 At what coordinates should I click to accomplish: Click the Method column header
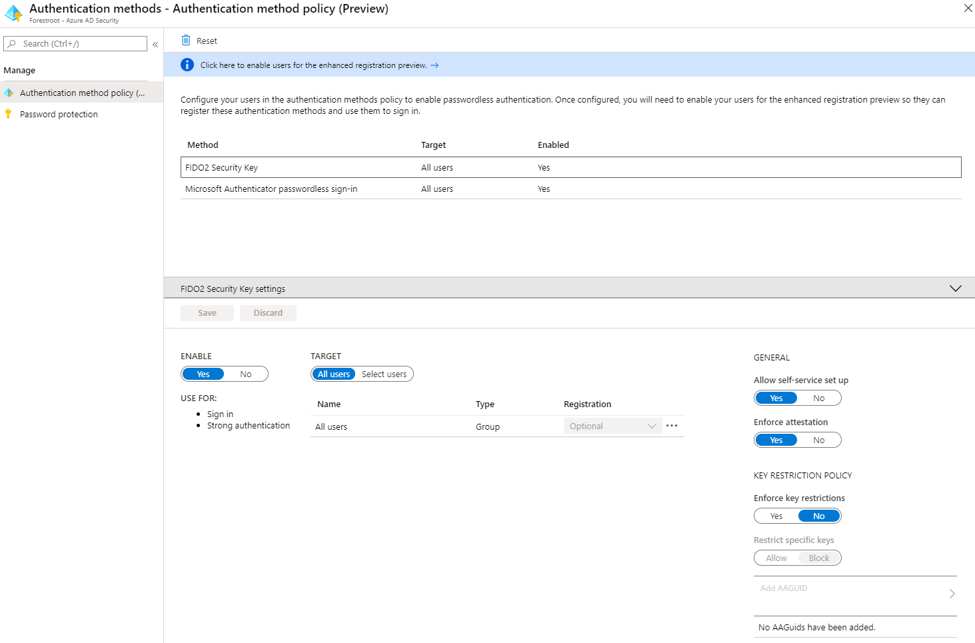(x=203, y=145)
